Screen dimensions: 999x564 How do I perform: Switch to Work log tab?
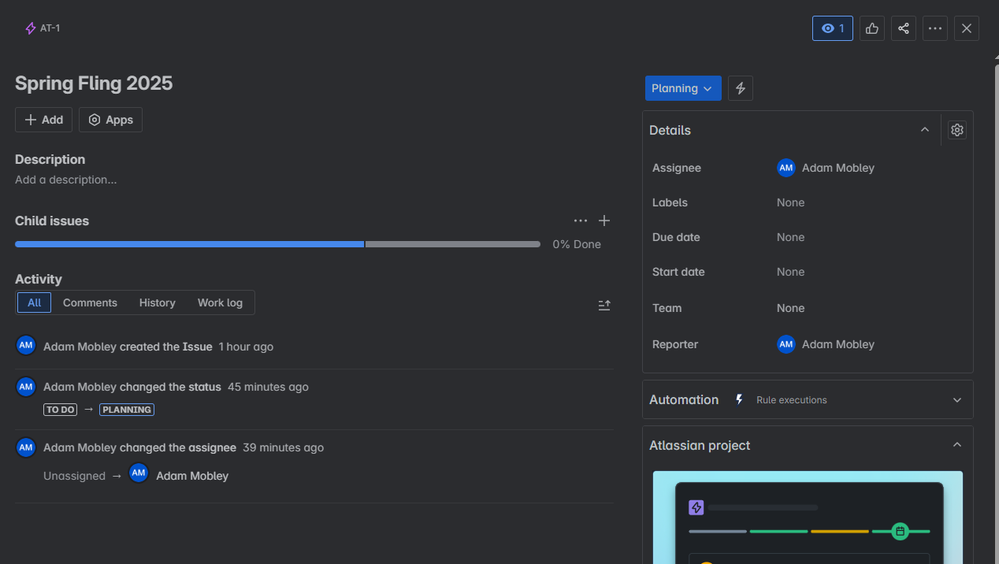(x=220, y=303)
